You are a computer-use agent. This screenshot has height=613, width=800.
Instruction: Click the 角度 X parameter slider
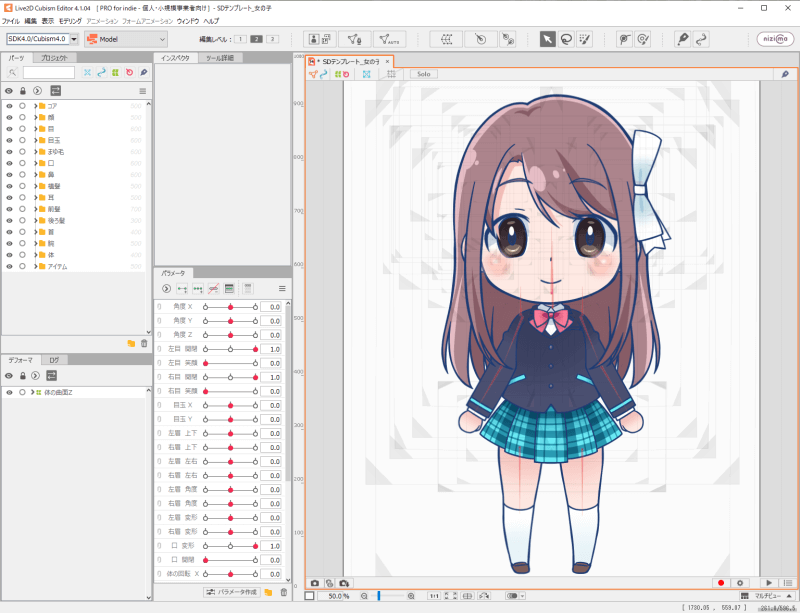(x=230, y=307)
